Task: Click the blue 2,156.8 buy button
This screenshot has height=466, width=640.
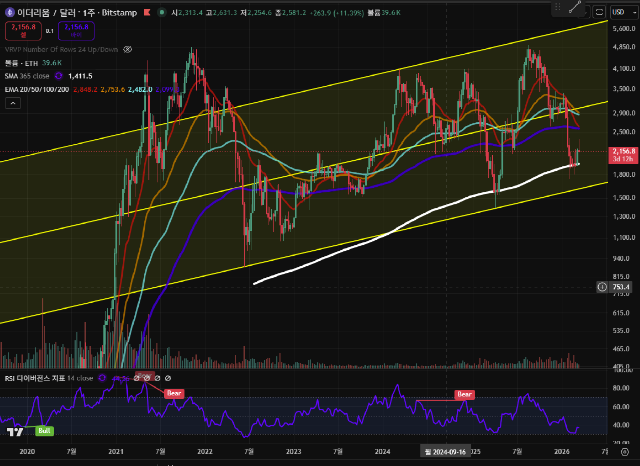Action: (x=76, y=31)
